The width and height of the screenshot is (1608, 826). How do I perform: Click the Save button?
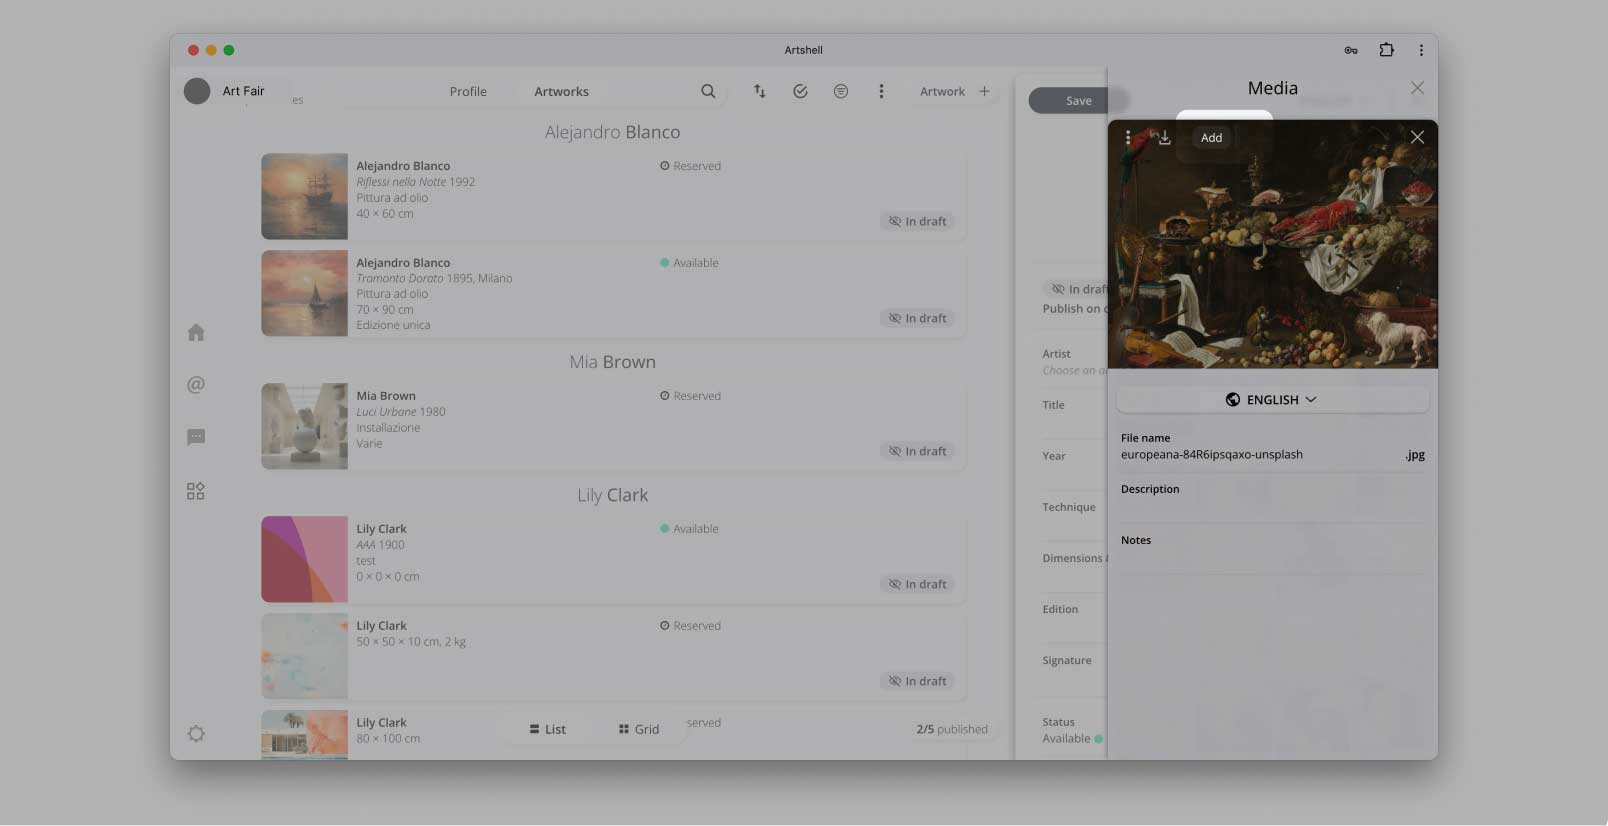pyautogui.click(x=1078, y=100)
